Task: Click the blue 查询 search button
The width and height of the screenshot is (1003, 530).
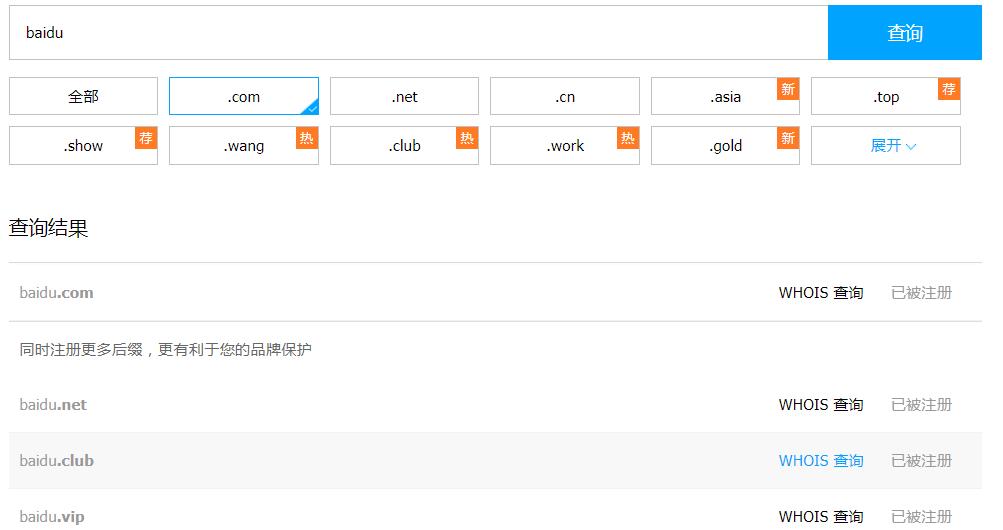Action: click(904, 33)
